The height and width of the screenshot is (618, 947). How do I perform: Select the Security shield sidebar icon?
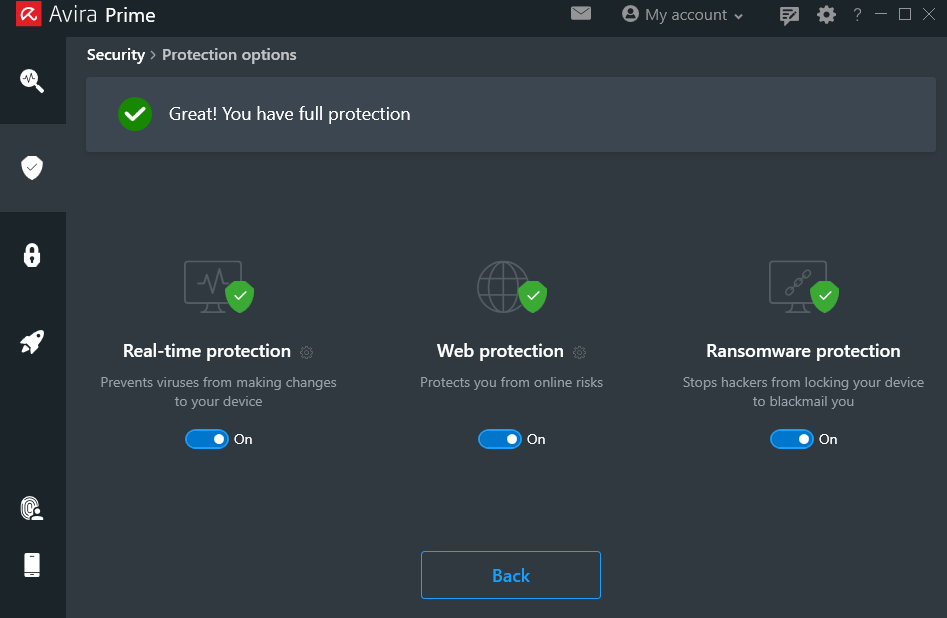tap(32, 168)
